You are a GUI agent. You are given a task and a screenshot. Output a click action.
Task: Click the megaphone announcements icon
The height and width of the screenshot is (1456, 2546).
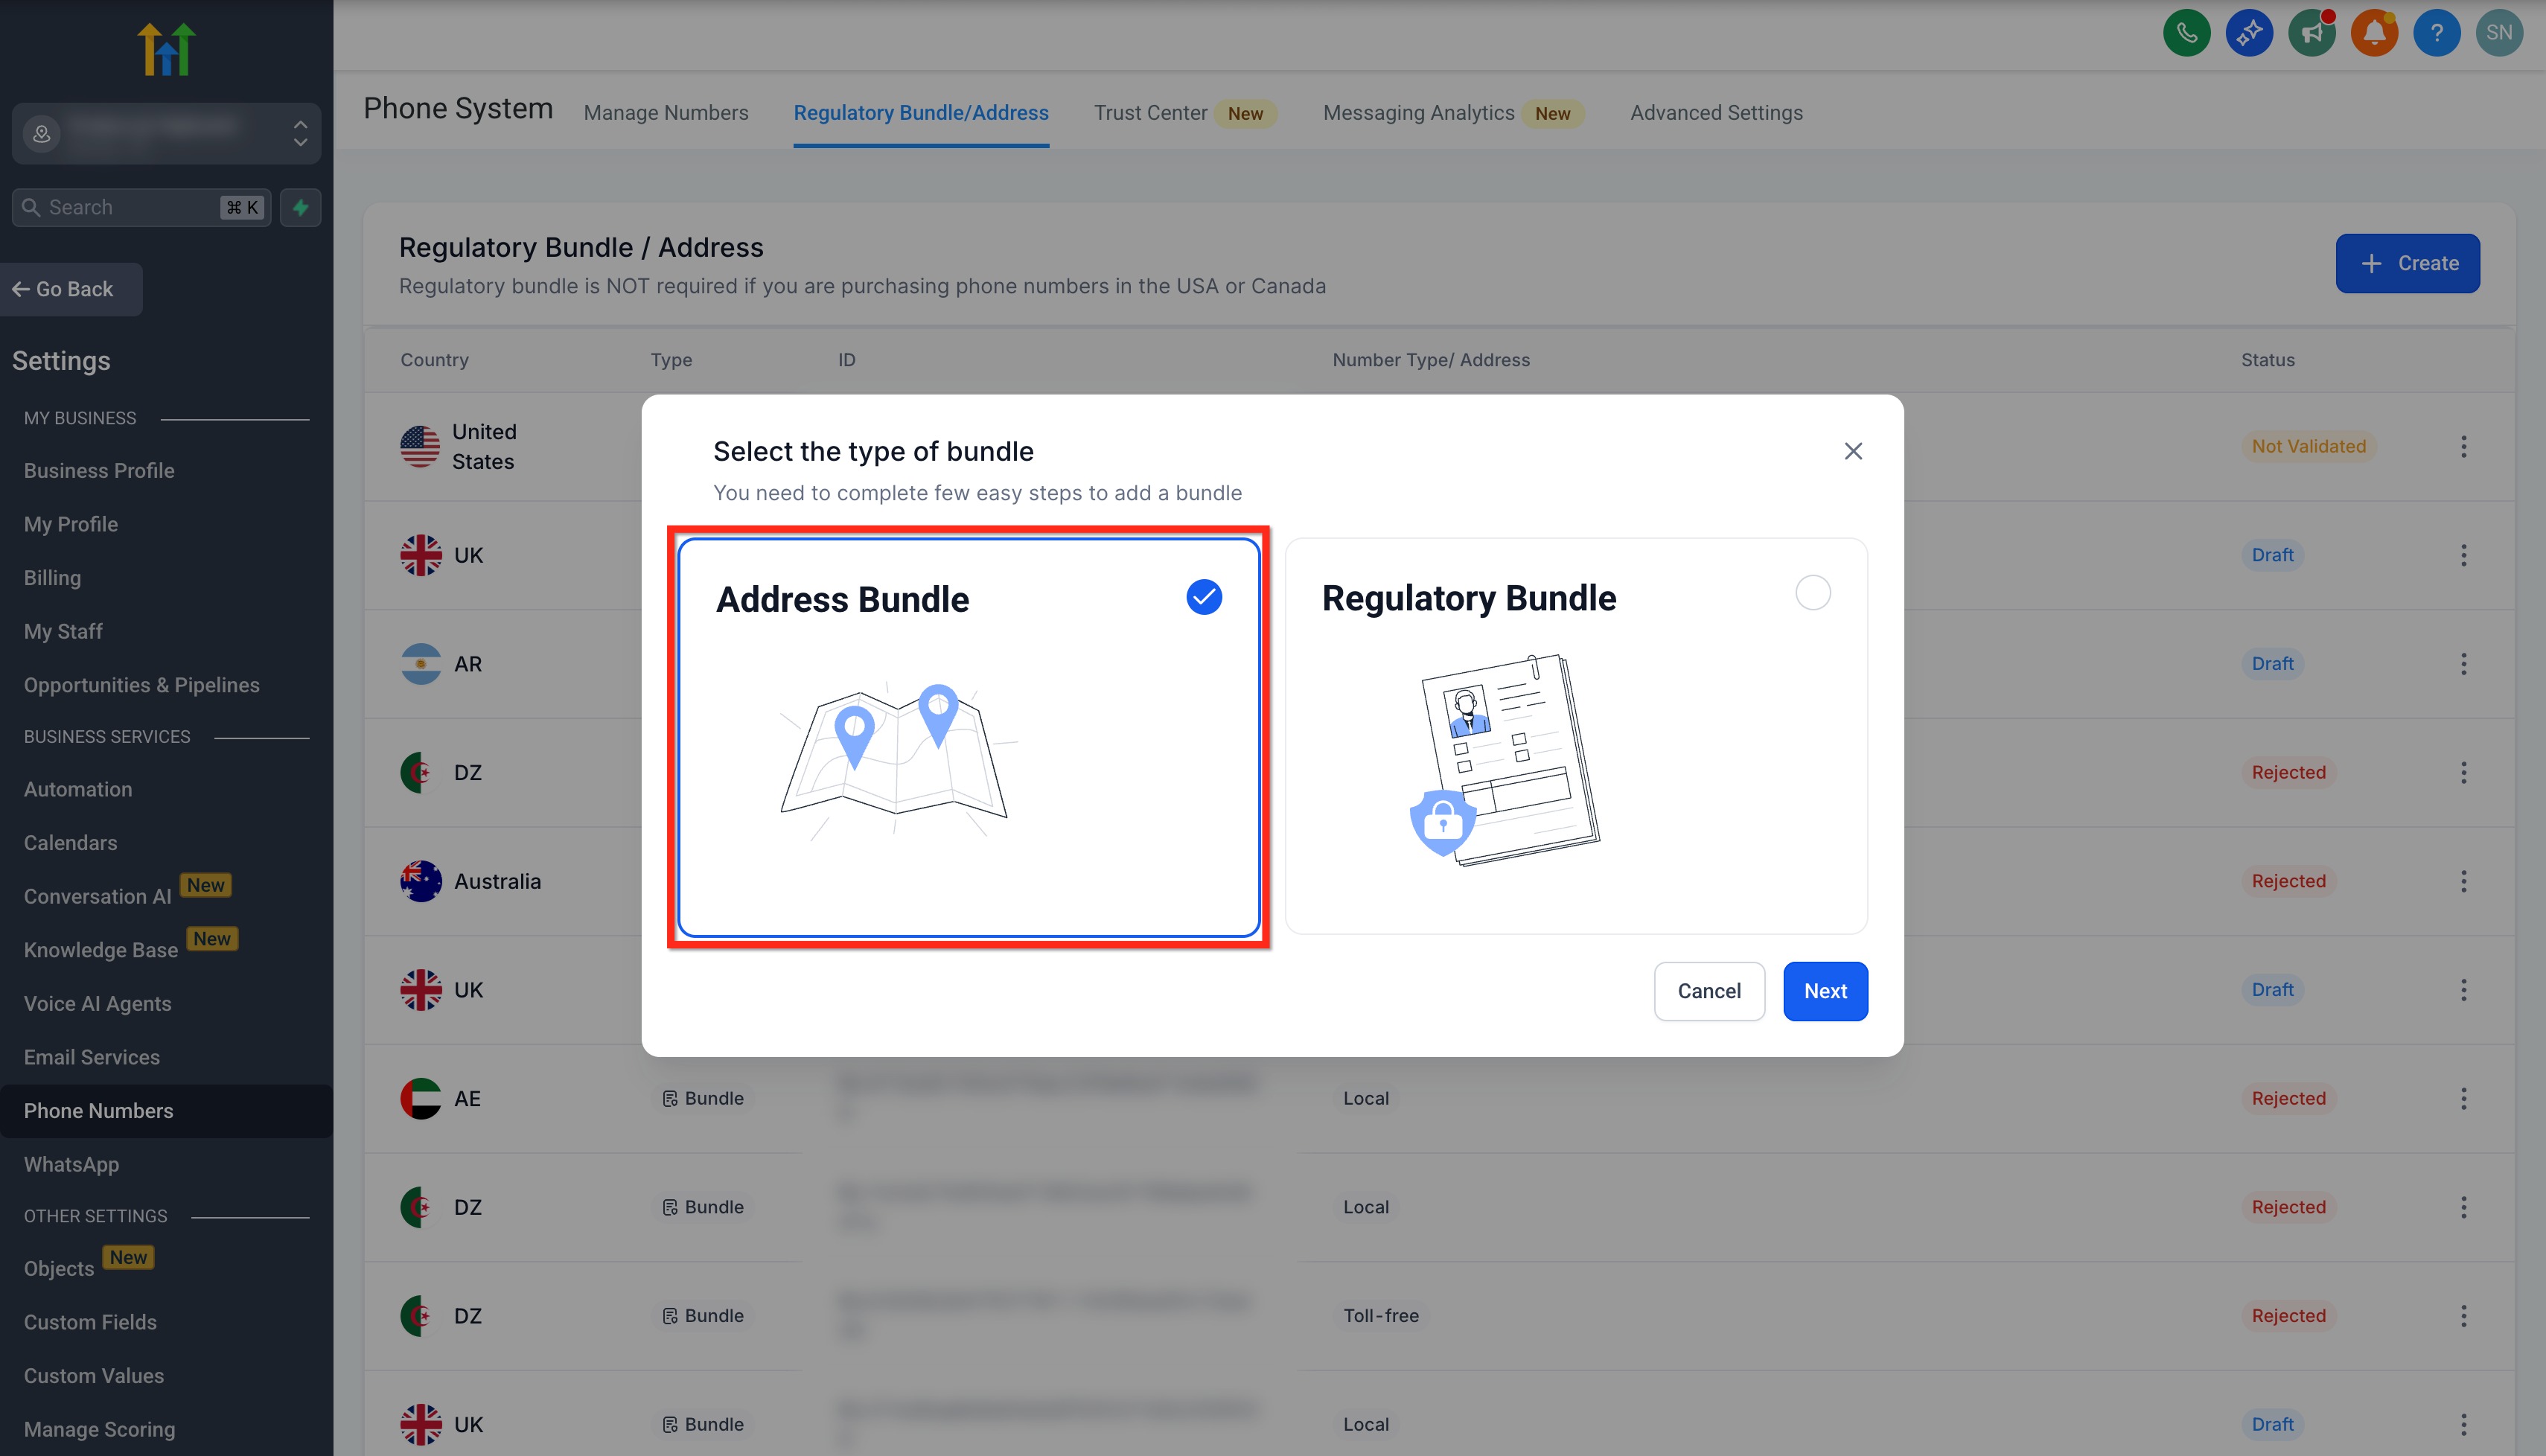(x=2311, y=33)
